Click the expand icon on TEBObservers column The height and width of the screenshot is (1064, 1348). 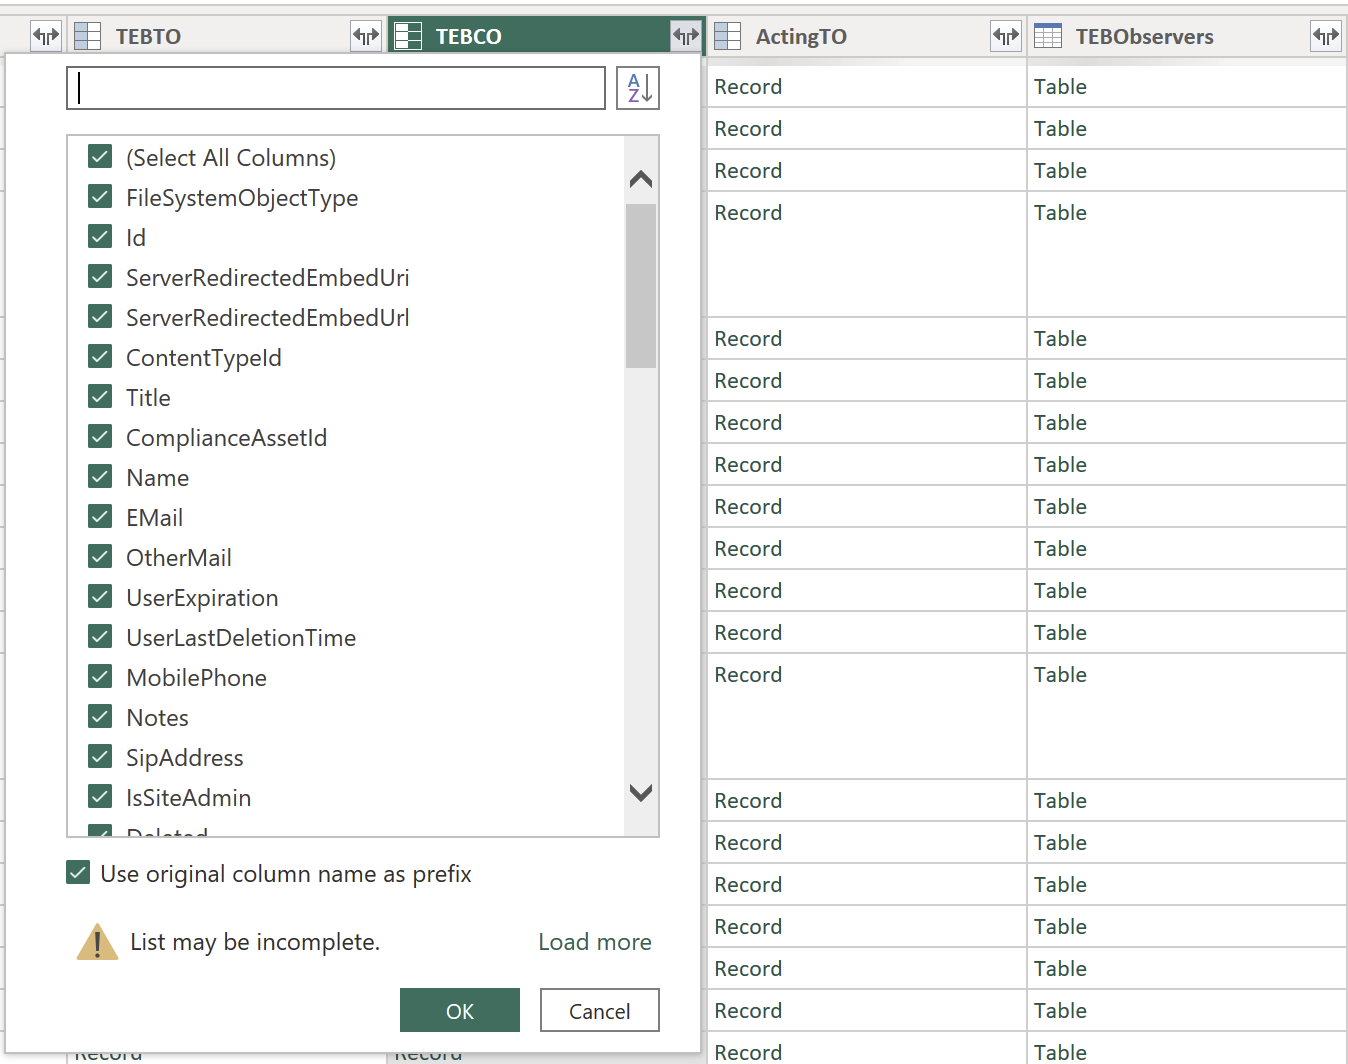coord(1326,37)
